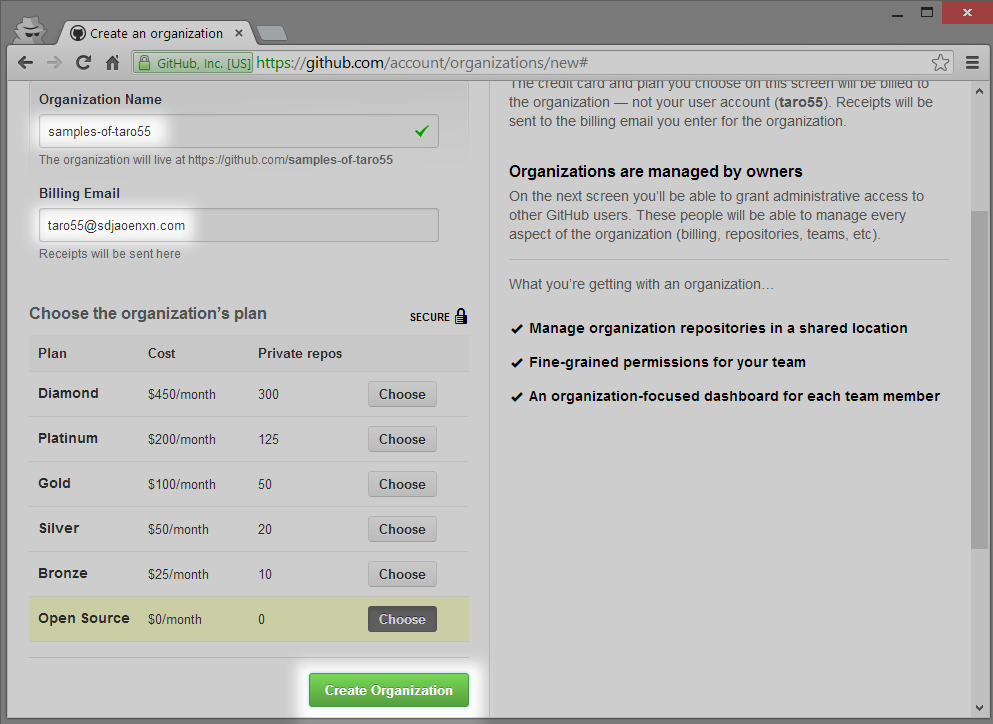993x724 pixels.
Task: Click the 'Organizations are managed by owners' heading
Action: [x=655, y=172]
